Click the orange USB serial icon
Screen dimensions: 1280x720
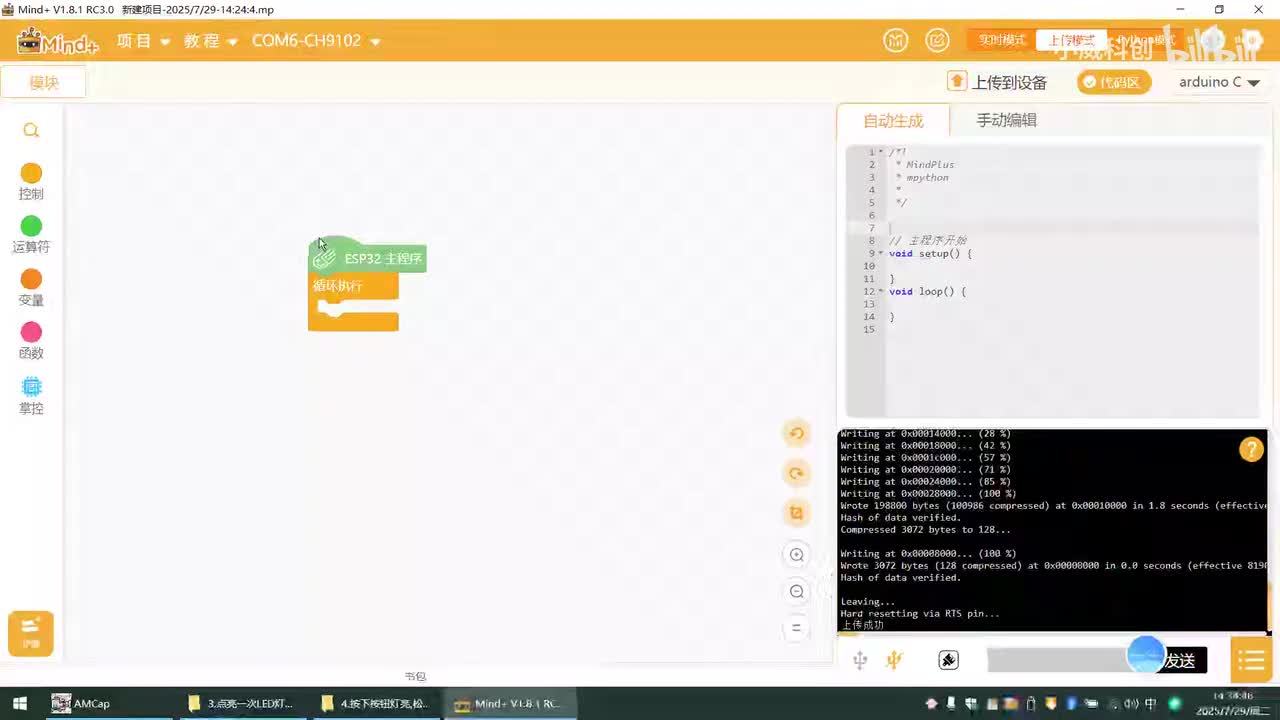click(895, 660)
